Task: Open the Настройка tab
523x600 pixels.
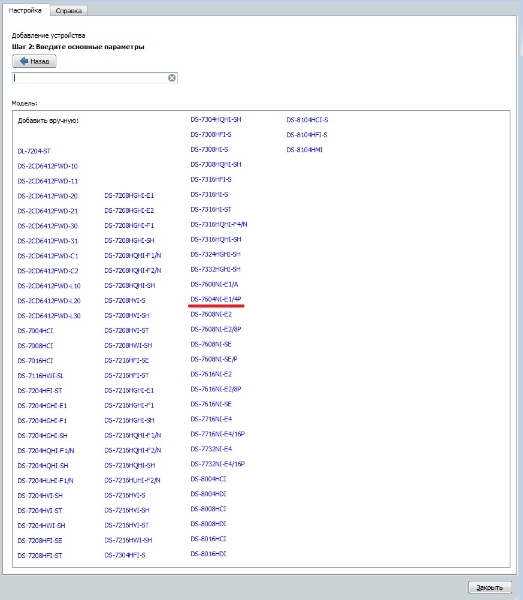Action: pyautogui.click(x=25, y=10)
